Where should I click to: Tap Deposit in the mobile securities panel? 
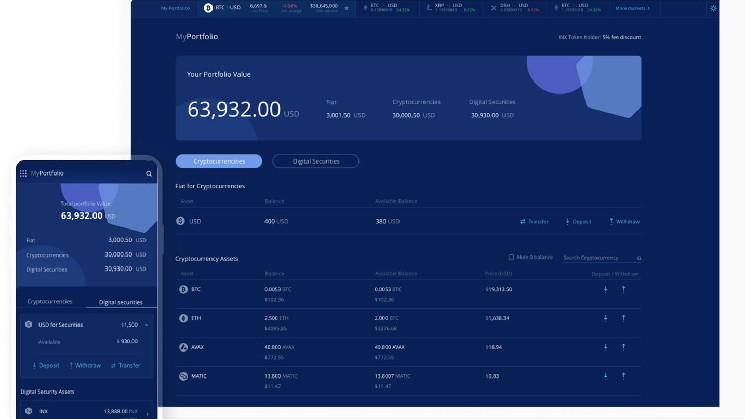(x=42, y=365)
